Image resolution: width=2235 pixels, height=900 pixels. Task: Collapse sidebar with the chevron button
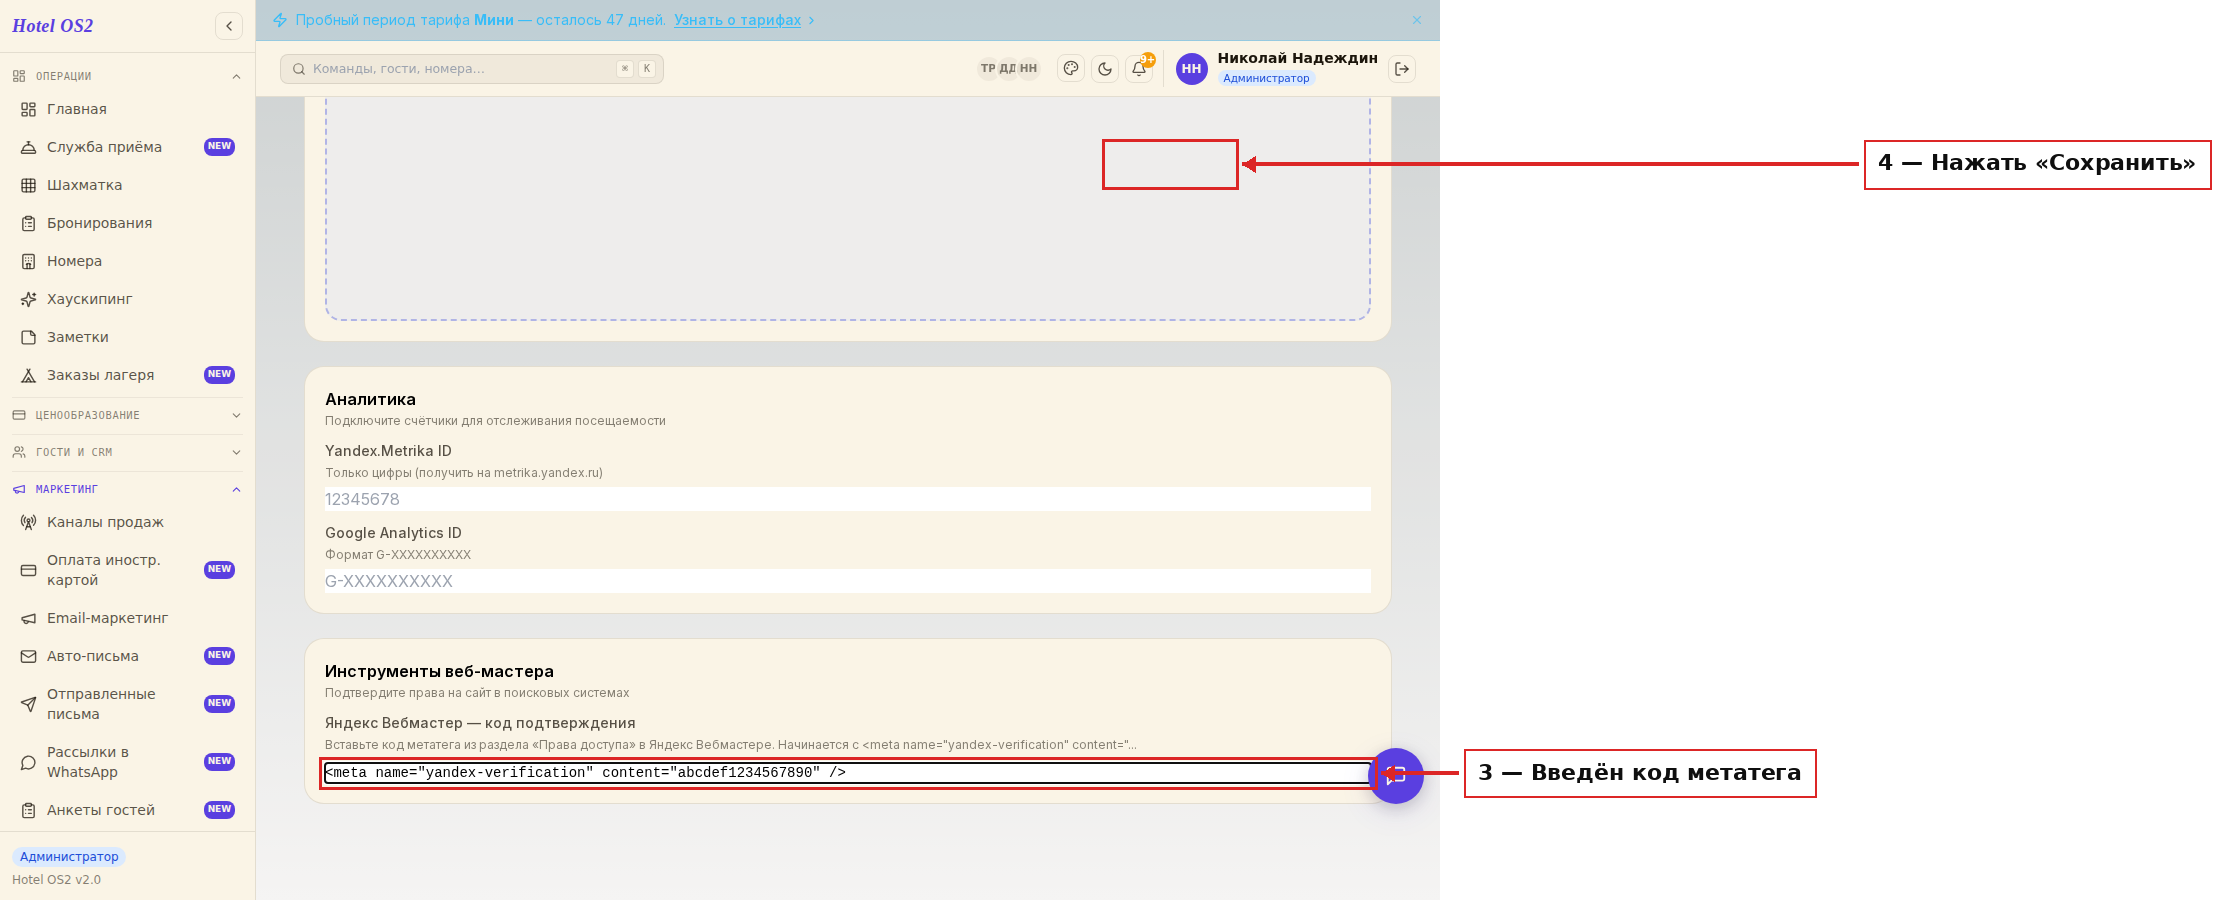coord(229,26)
